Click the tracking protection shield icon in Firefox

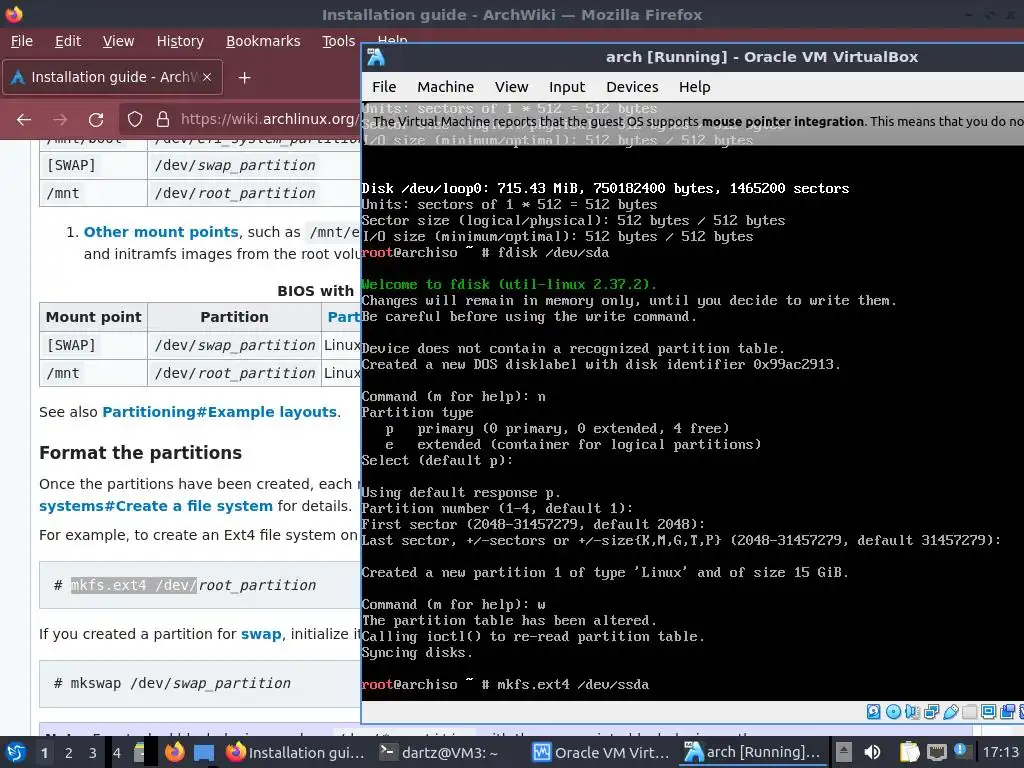[135, 119]
